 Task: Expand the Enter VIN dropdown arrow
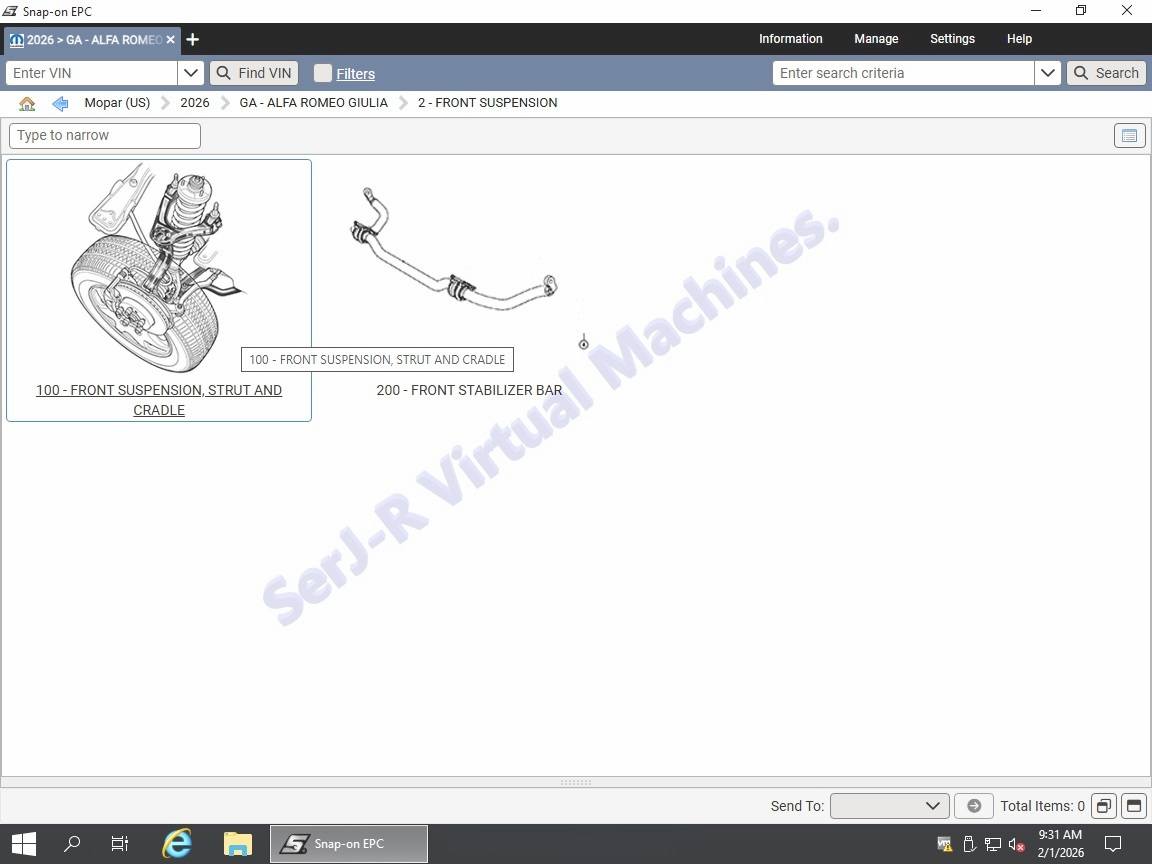point(191,73)
